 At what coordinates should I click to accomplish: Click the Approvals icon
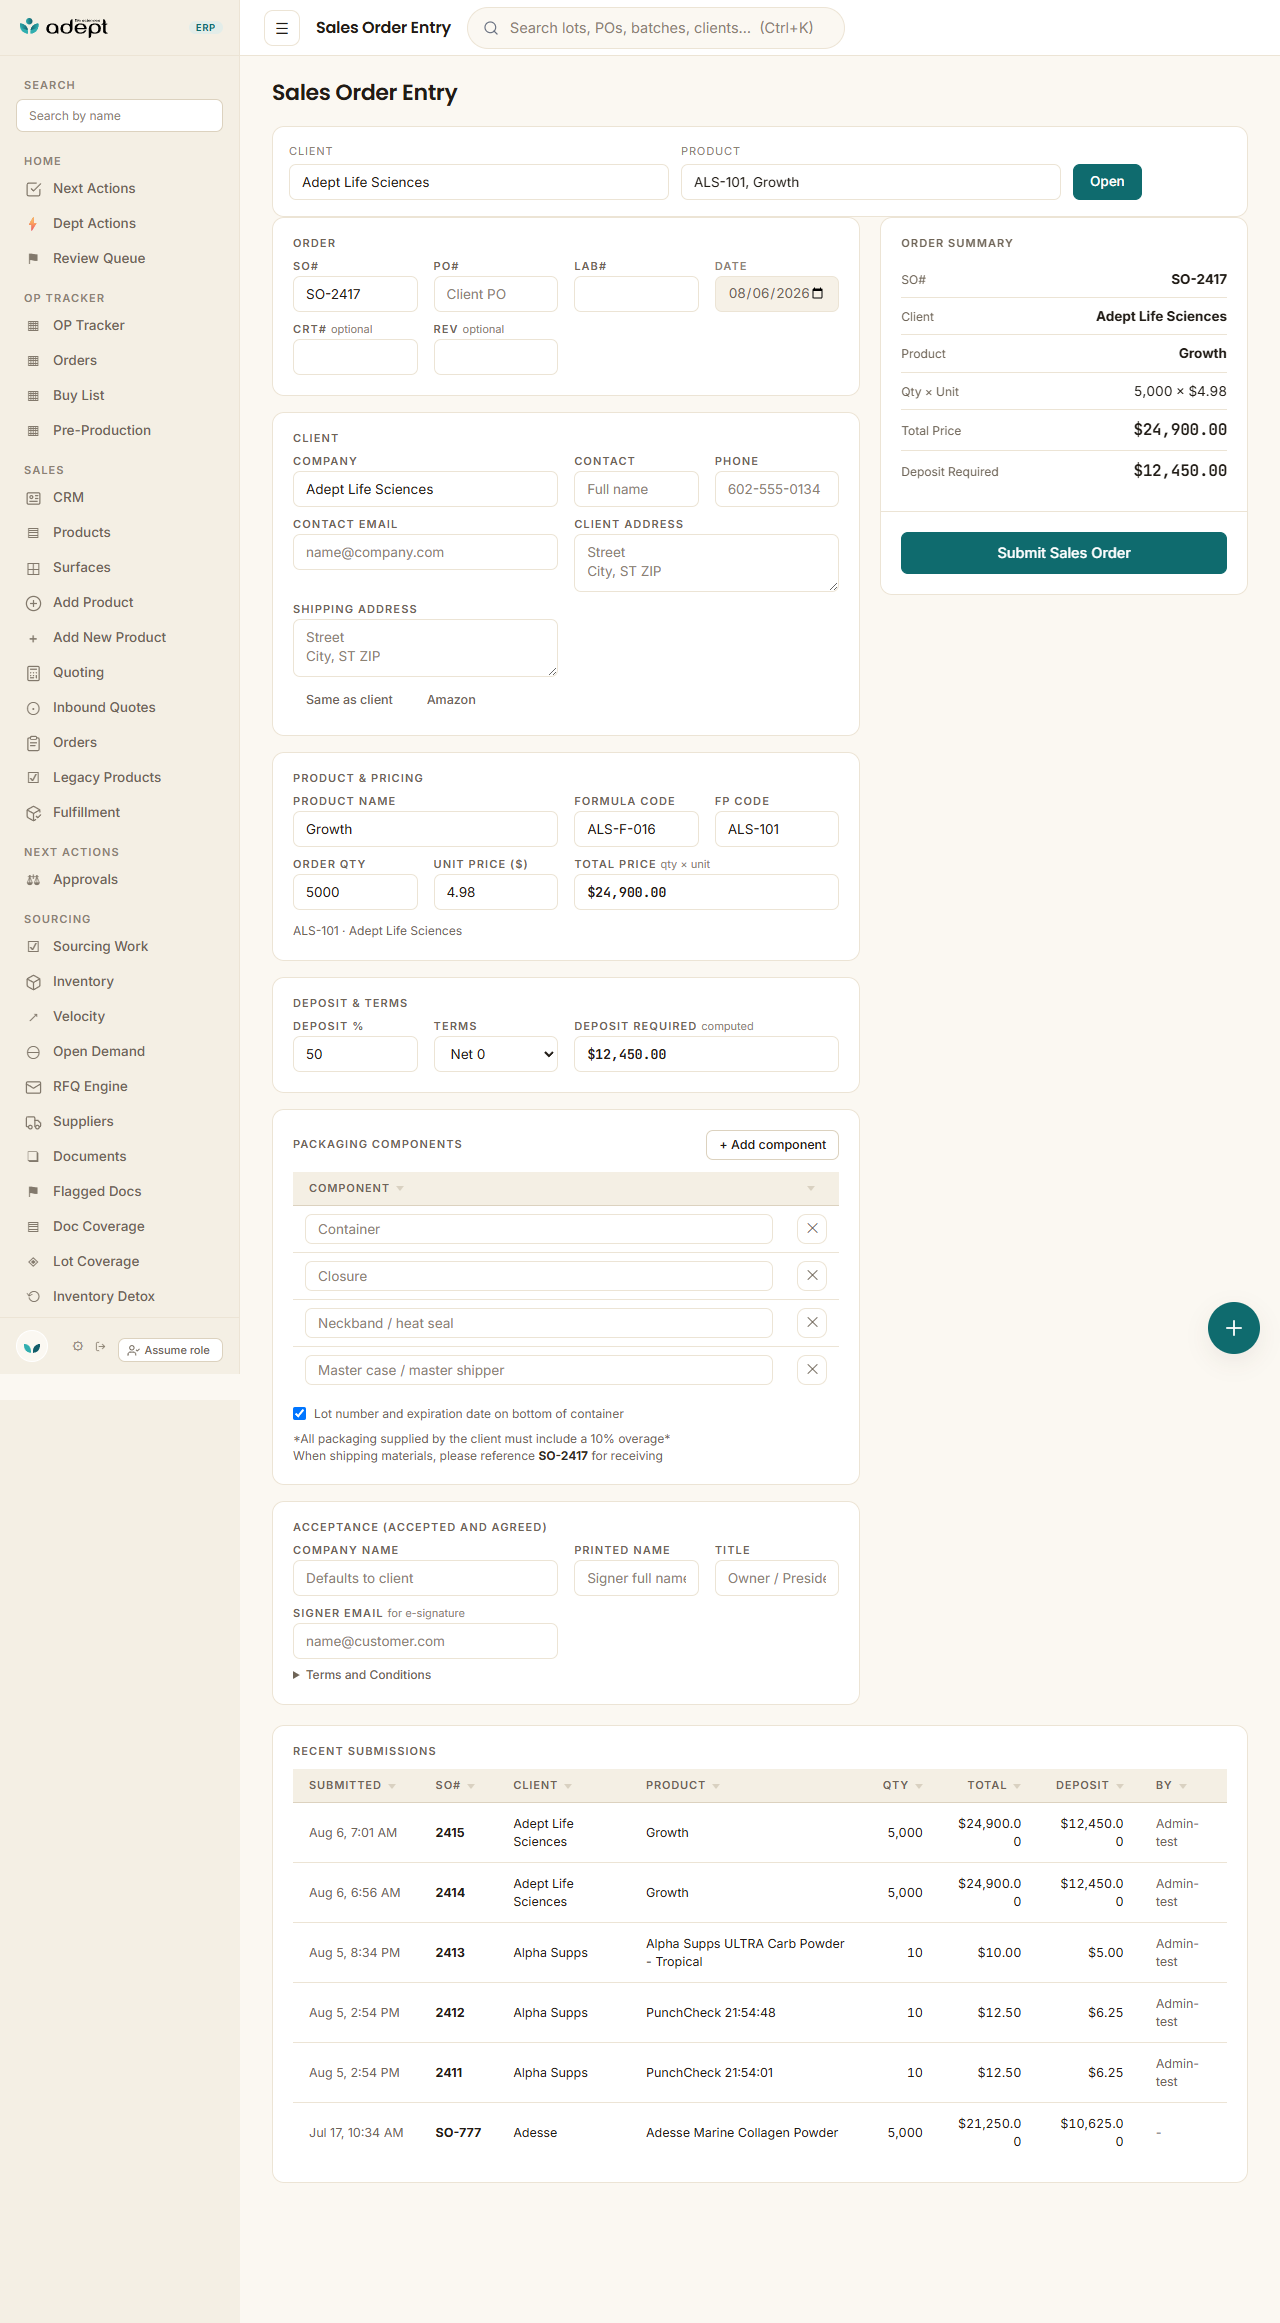tap(33, 880)
